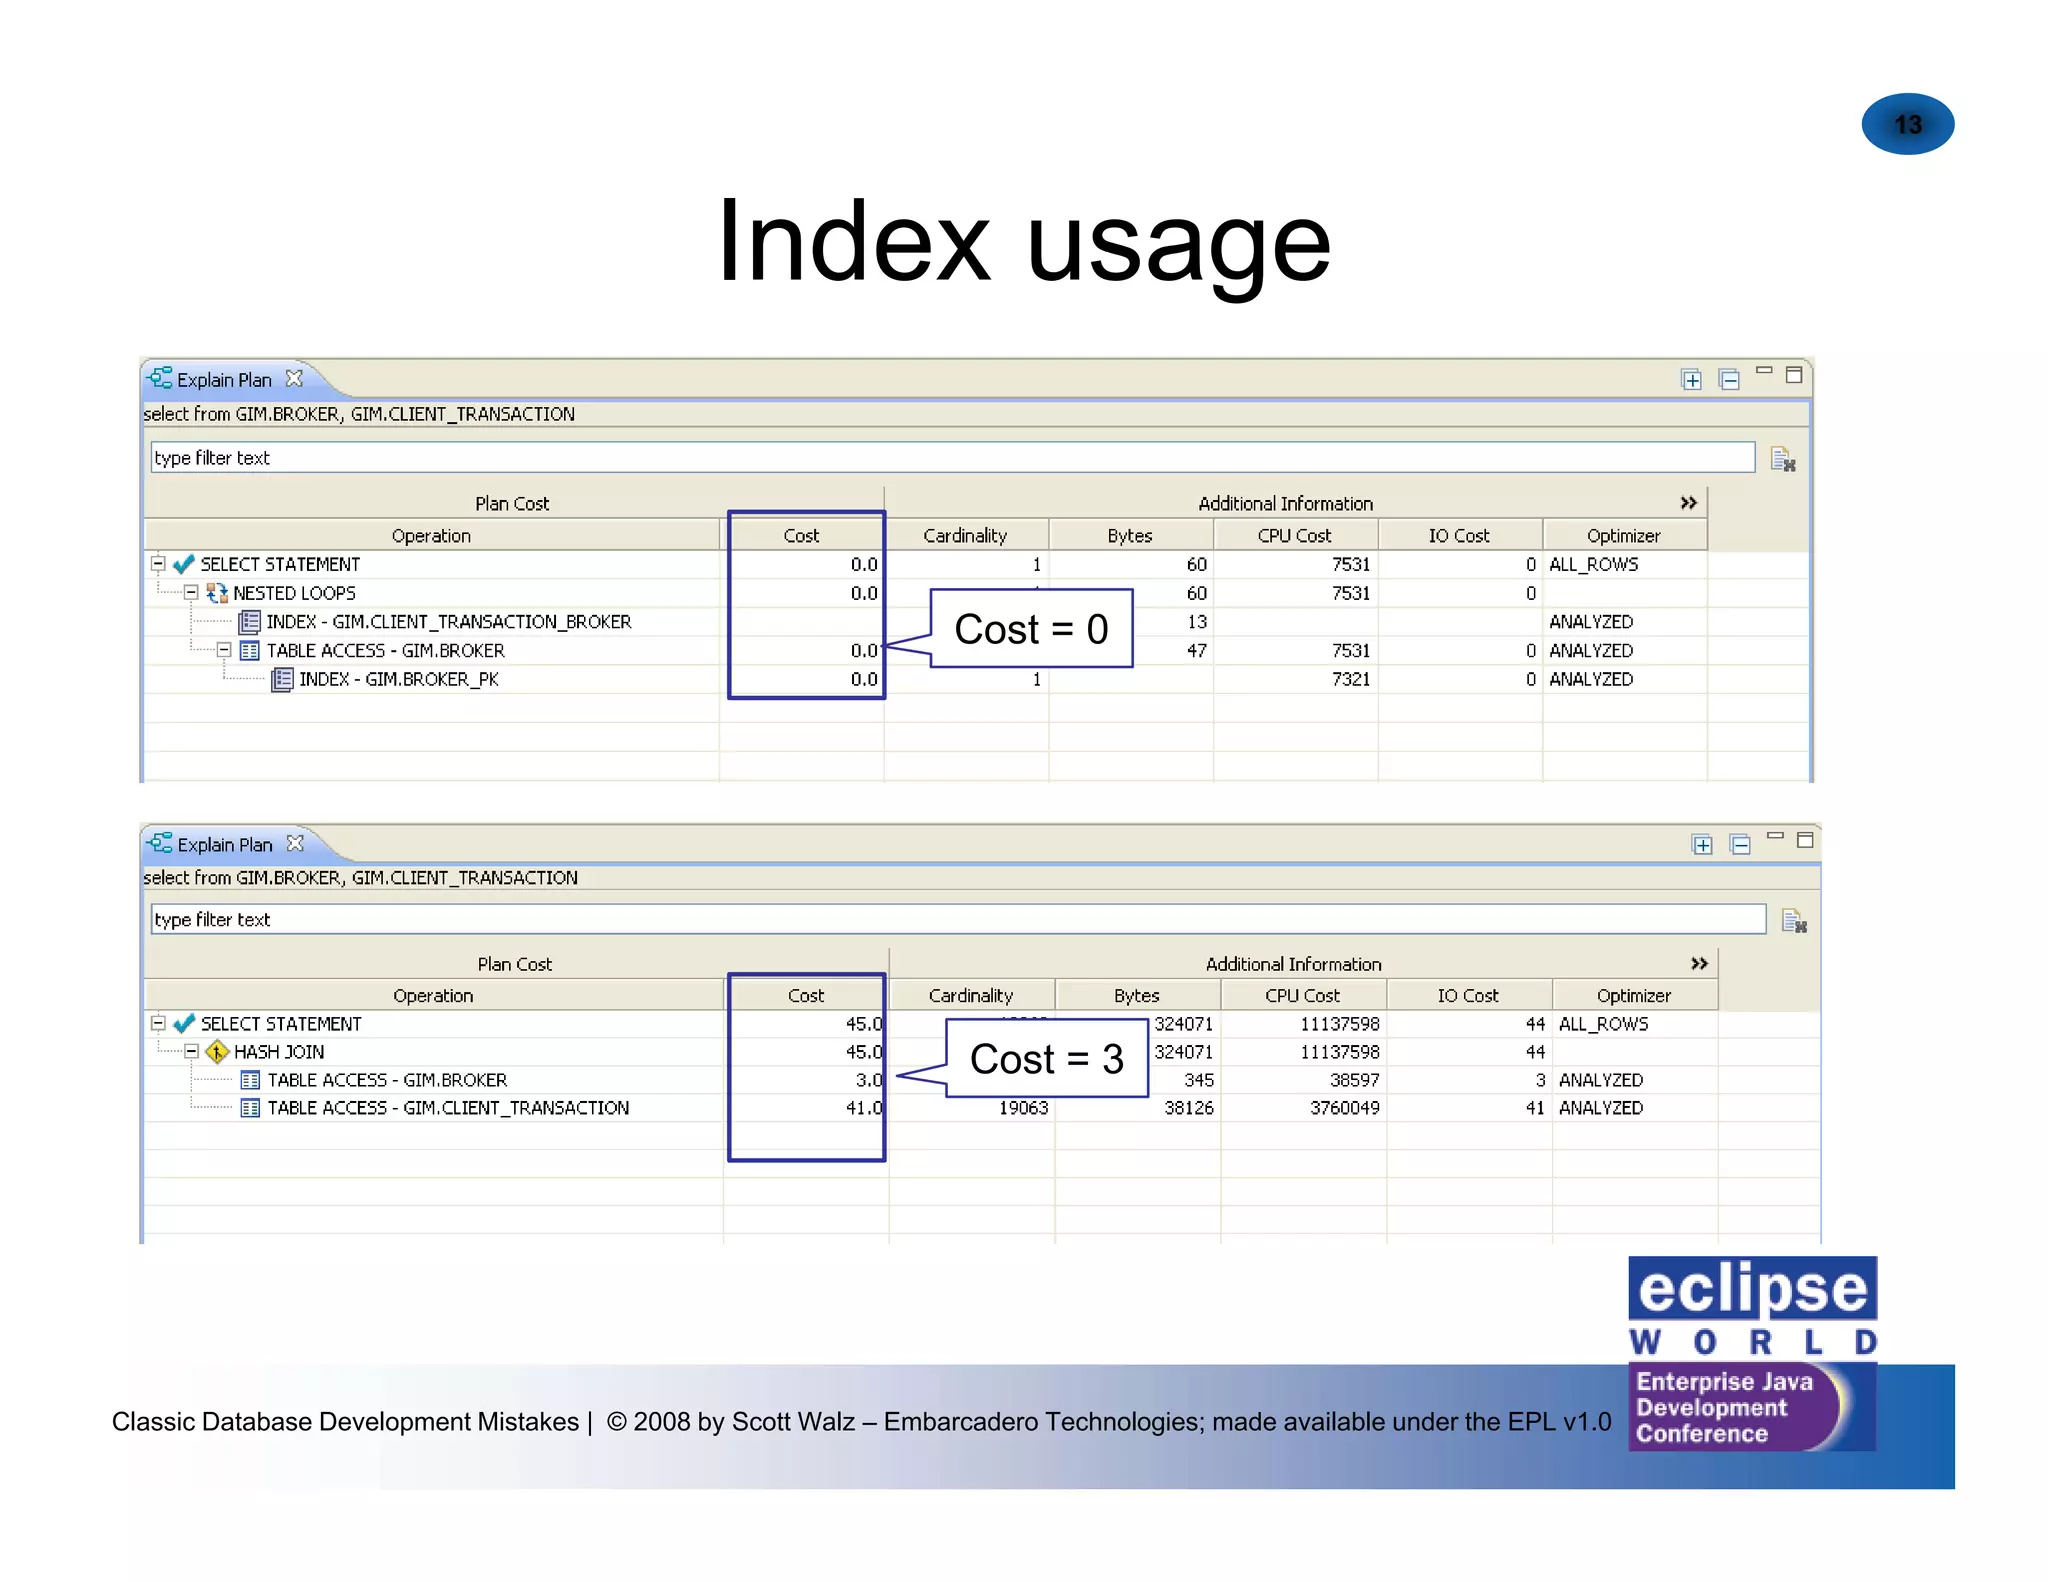2048x1582 pixels.
Task: Click bottom plan TABLE ACCESS GIM.BROKER icon
Action: [251, 1080]
